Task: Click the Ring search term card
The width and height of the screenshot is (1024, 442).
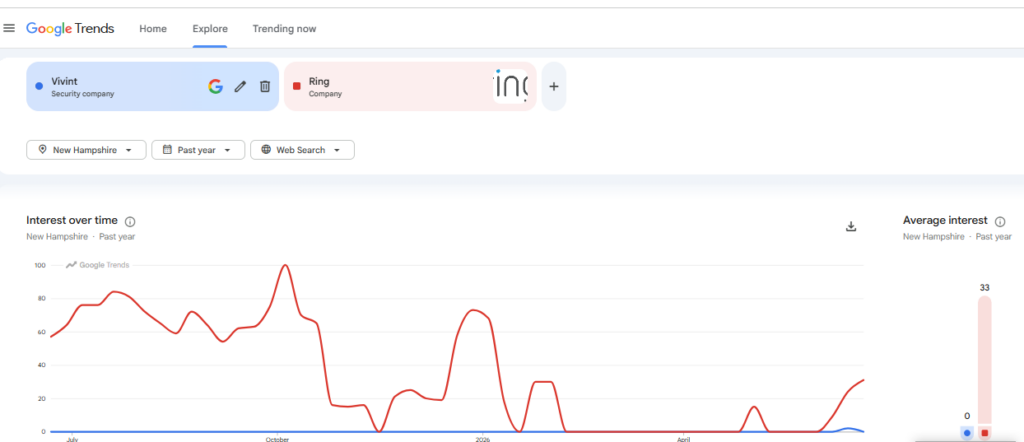Action: coord(410,86)
